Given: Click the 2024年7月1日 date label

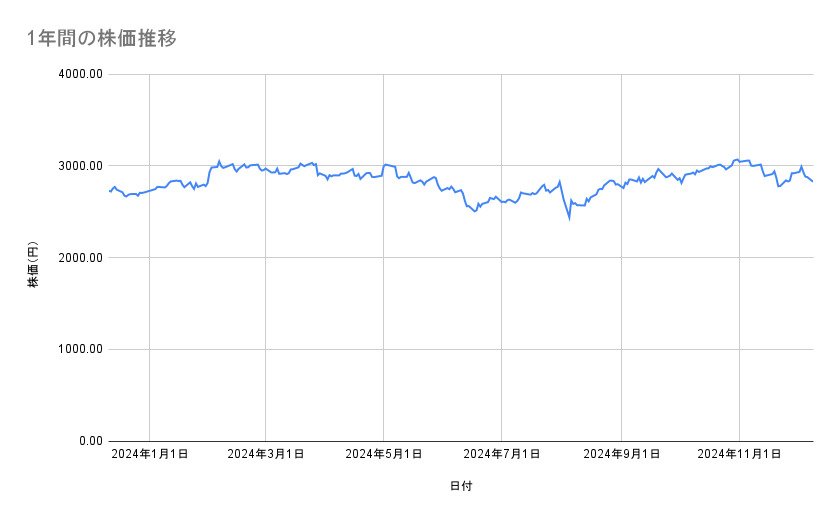Looking at the screenshot, I should click(x=502, y=454).
